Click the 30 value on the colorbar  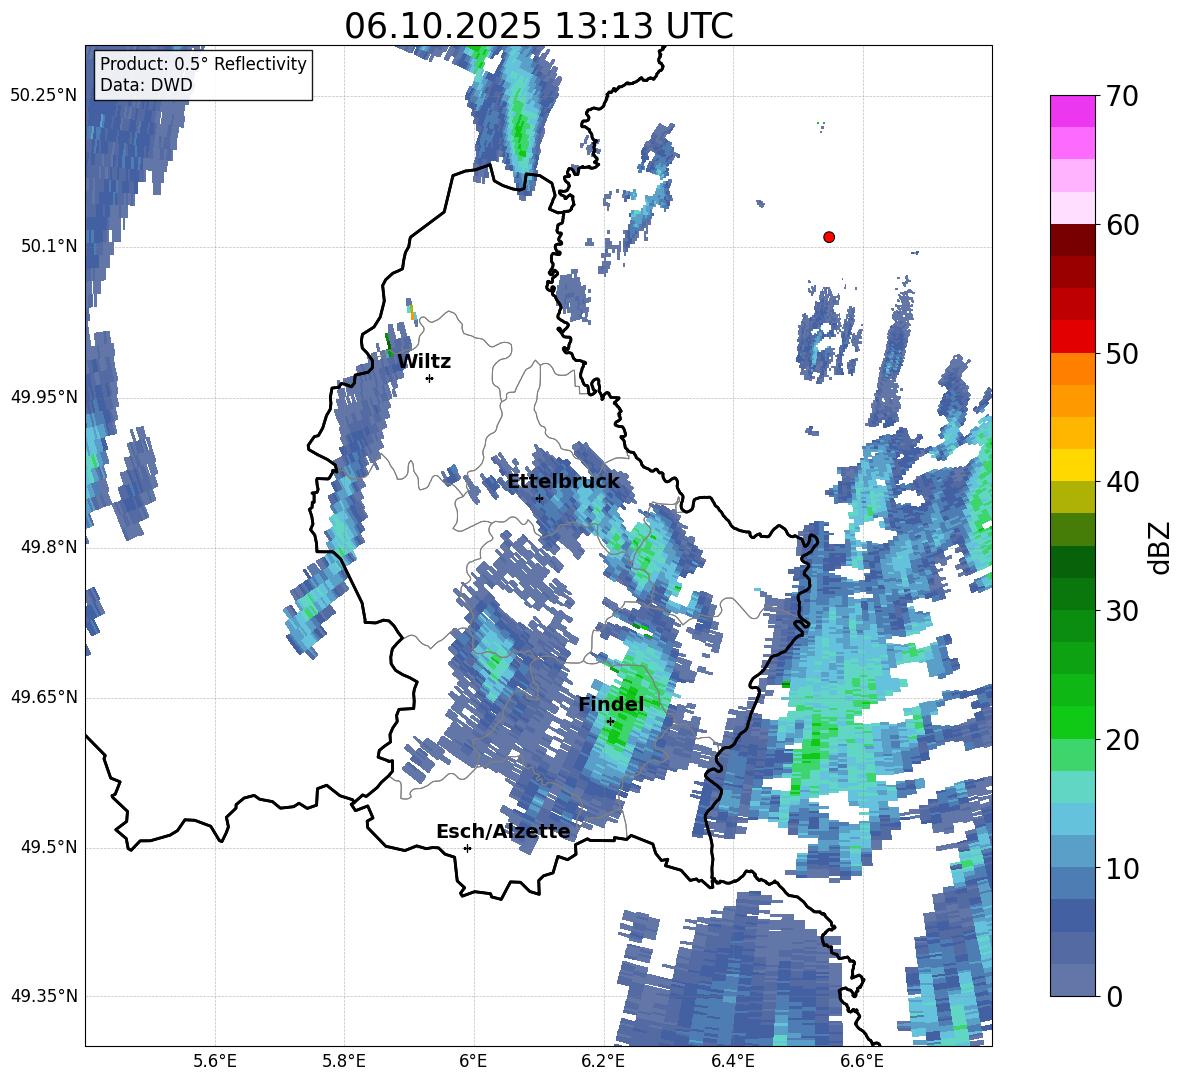pyautogui.click(x=1123, y=611)
